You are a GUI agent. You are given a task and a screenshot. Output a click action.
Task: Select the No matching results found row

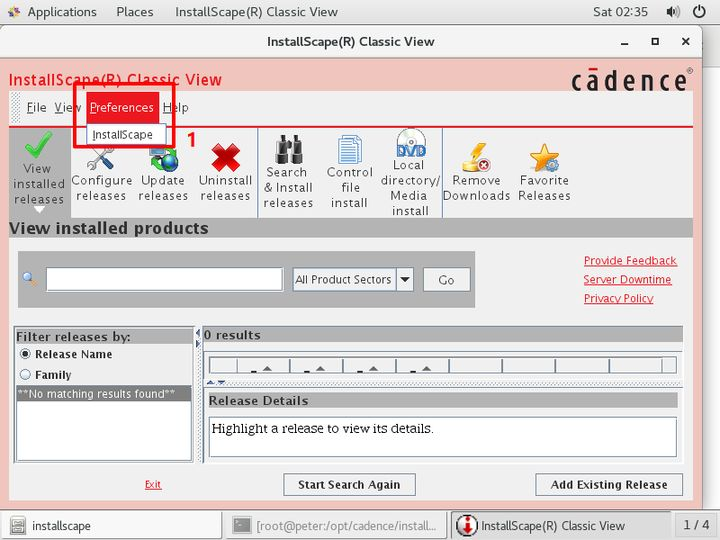[104, 394]
